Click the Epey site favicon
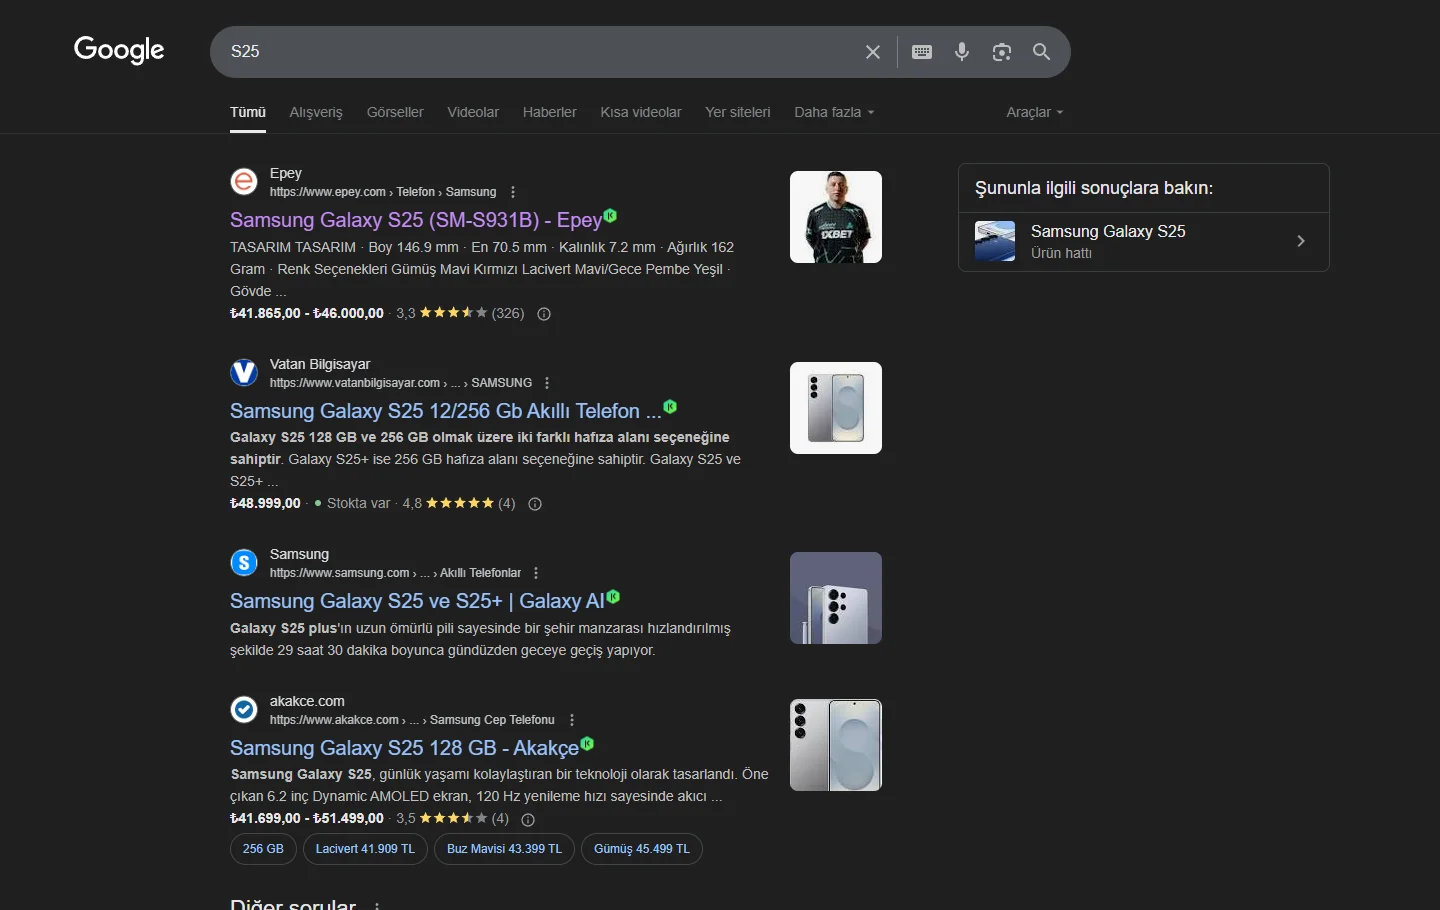This screenshot has height=910, width=1440. point(244,181)
